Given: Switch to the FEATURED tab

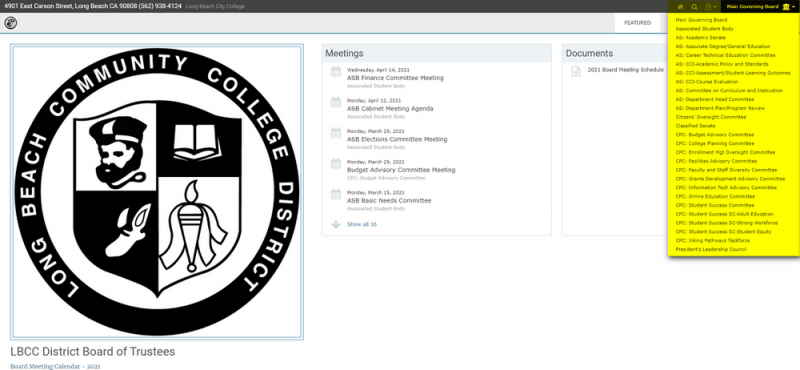Looking at the screenshot, I should click(637, 23).
